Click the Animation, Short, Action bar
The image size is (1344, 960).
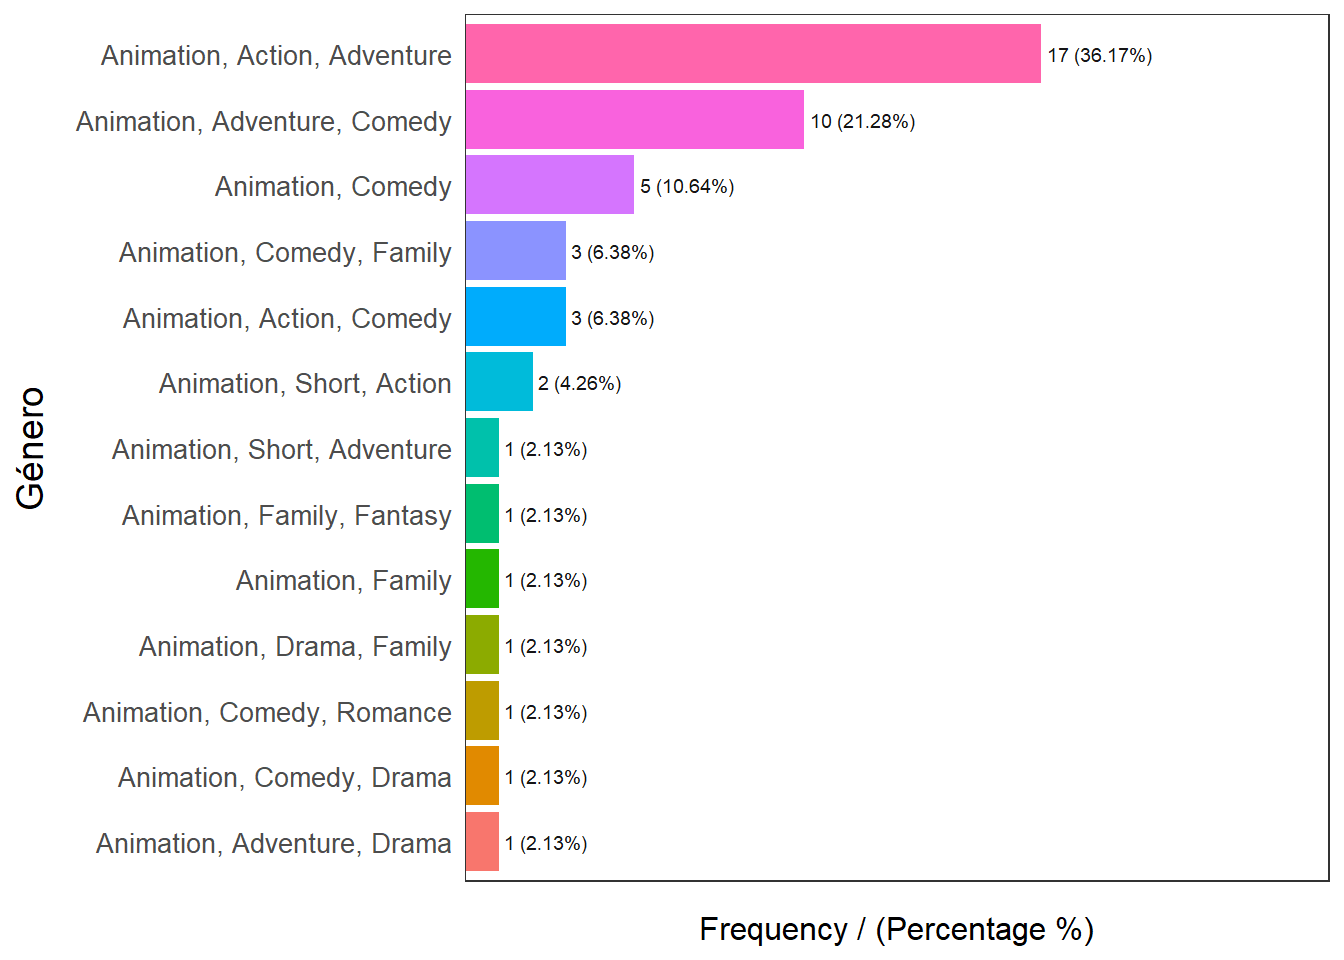coord(499,382)
